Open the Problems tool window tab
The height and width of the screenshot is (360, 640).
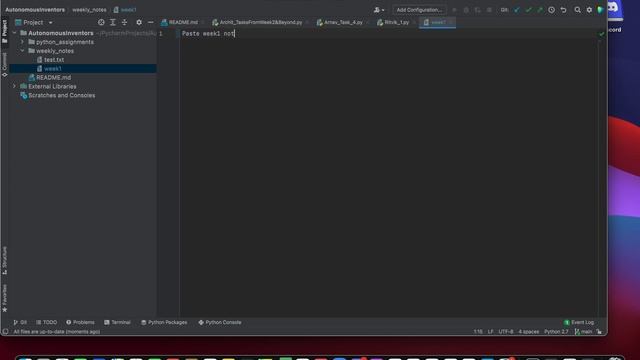(x=80, y=322)
